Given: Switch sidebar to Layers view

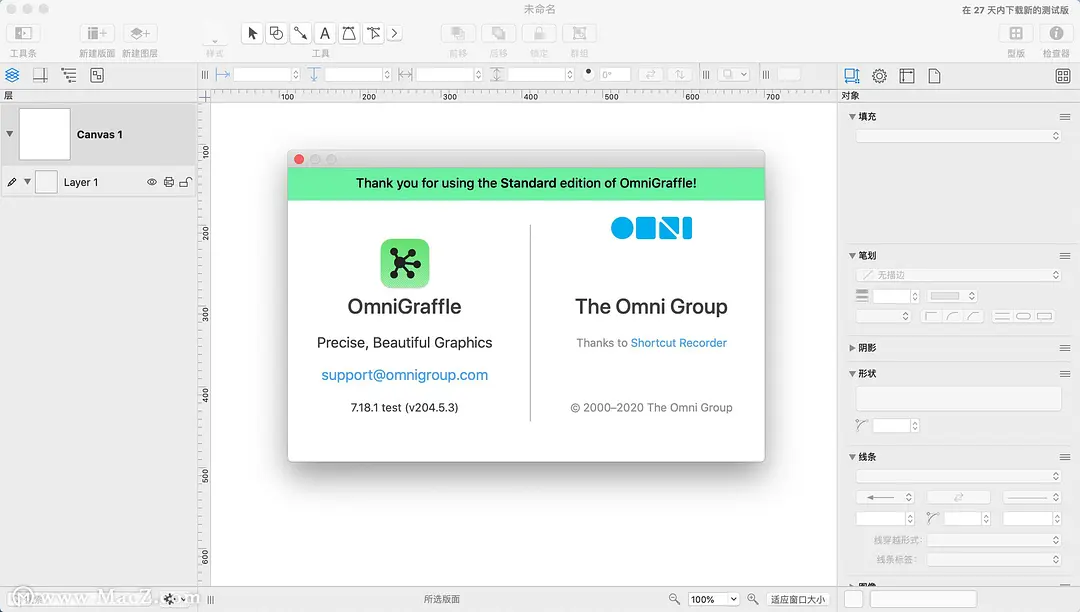Looking at the screenshot, I should tap(12, 76).
